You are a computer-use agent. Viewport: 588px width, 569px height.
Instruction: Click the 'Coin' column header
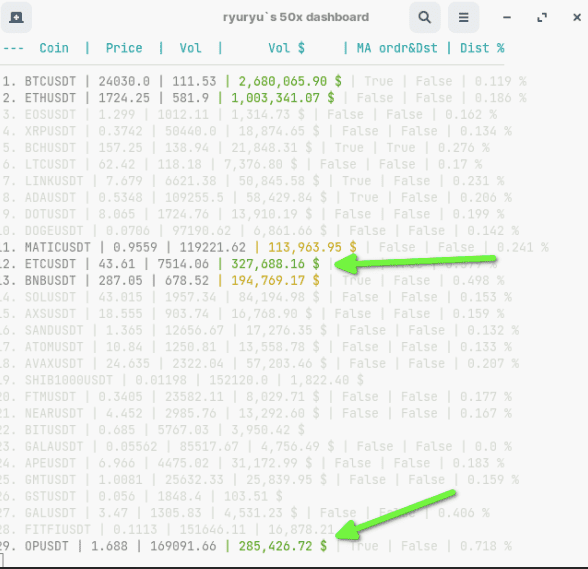[54, 48]
